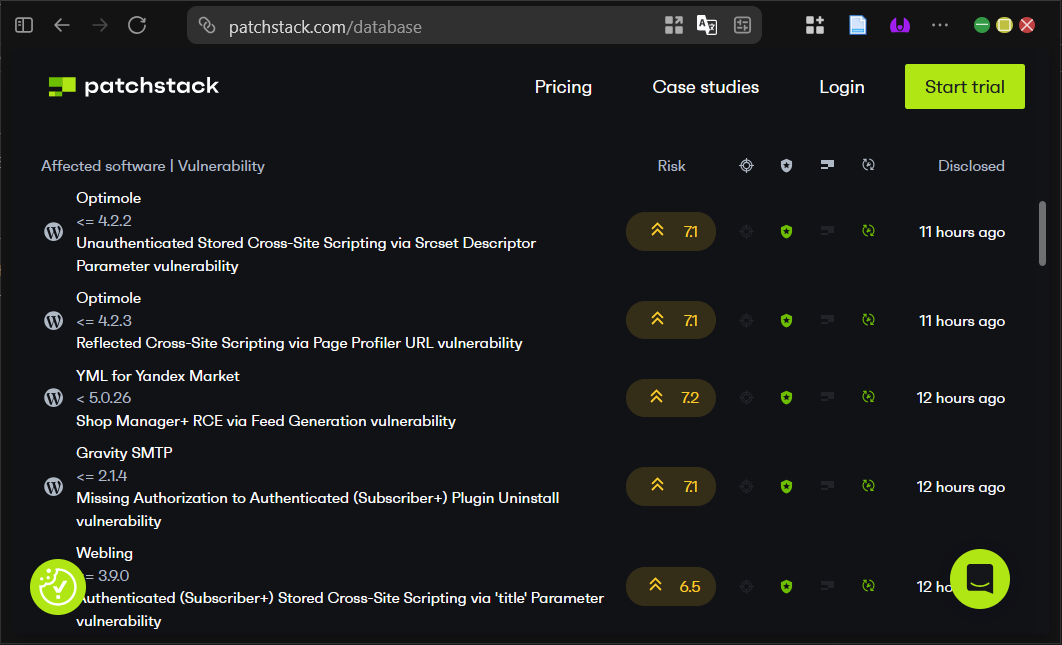Click the Disclosed column header

point(971,166)
